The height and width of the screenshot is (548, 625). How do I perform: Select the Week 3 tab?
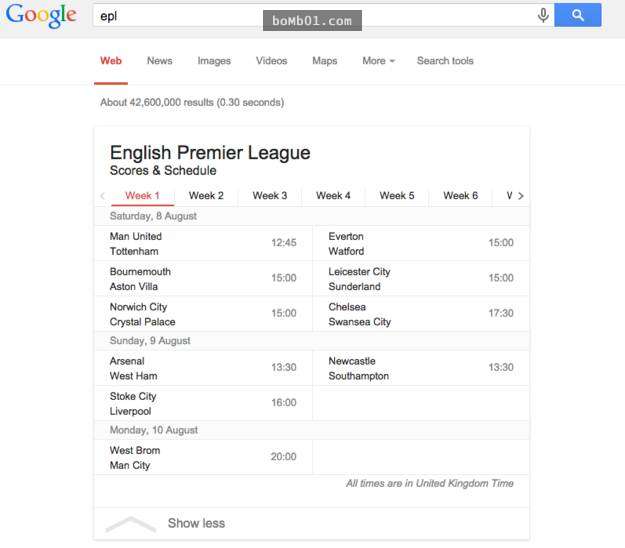(269, 196)
